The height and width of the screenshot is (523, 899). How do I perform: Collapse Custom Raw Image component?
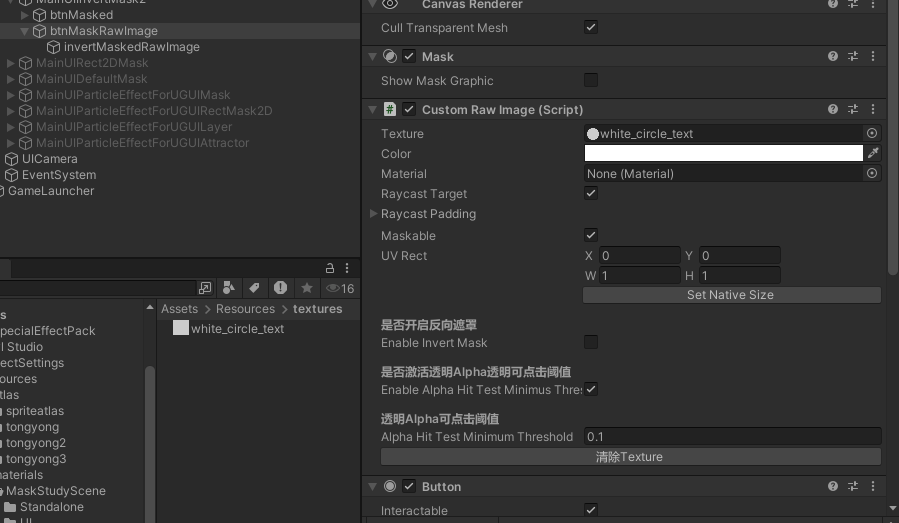point(373,109)
